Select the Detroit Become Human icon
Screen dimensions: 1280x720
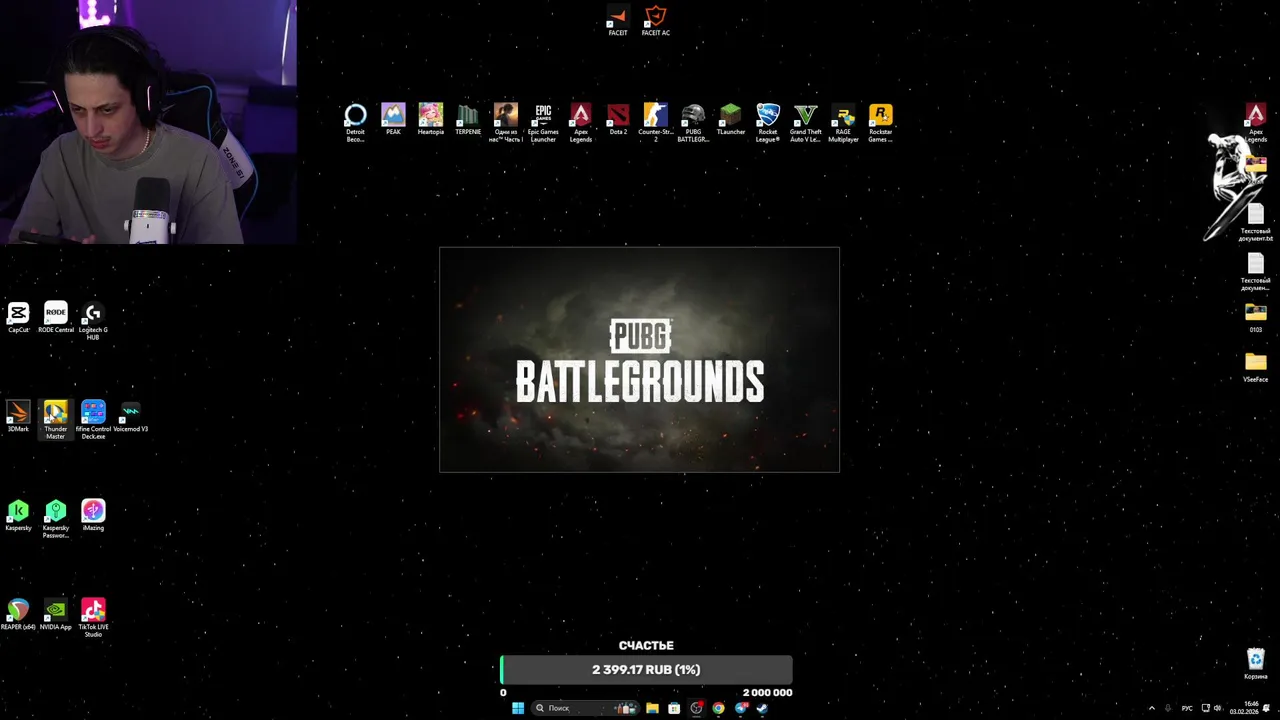point(355,123)
